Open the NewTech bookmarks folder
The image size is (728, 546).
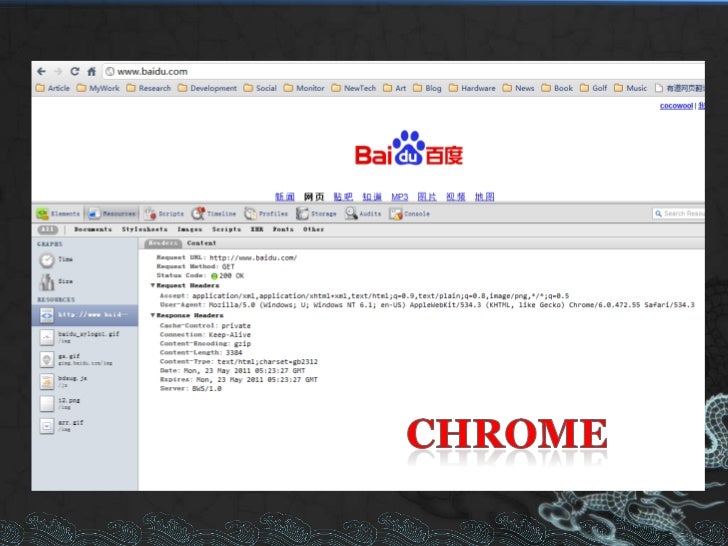pyautogui.click(x=354, y=88)
